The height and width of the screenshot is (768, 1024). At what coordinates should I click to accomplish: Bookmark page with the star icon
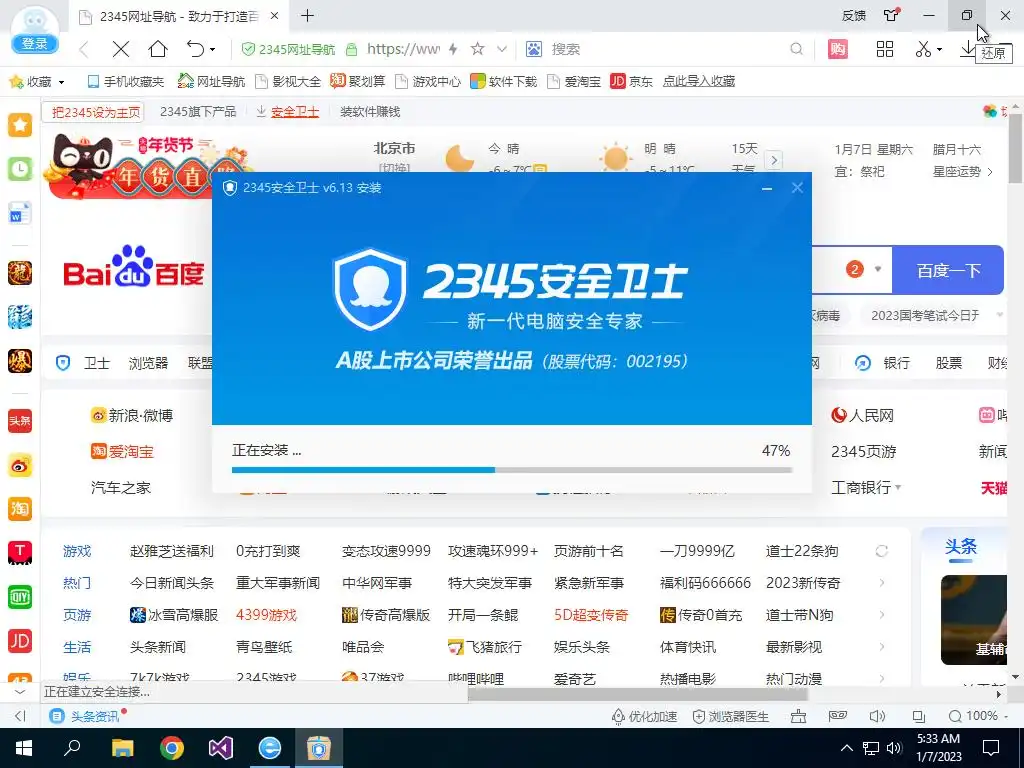point(478,49)
